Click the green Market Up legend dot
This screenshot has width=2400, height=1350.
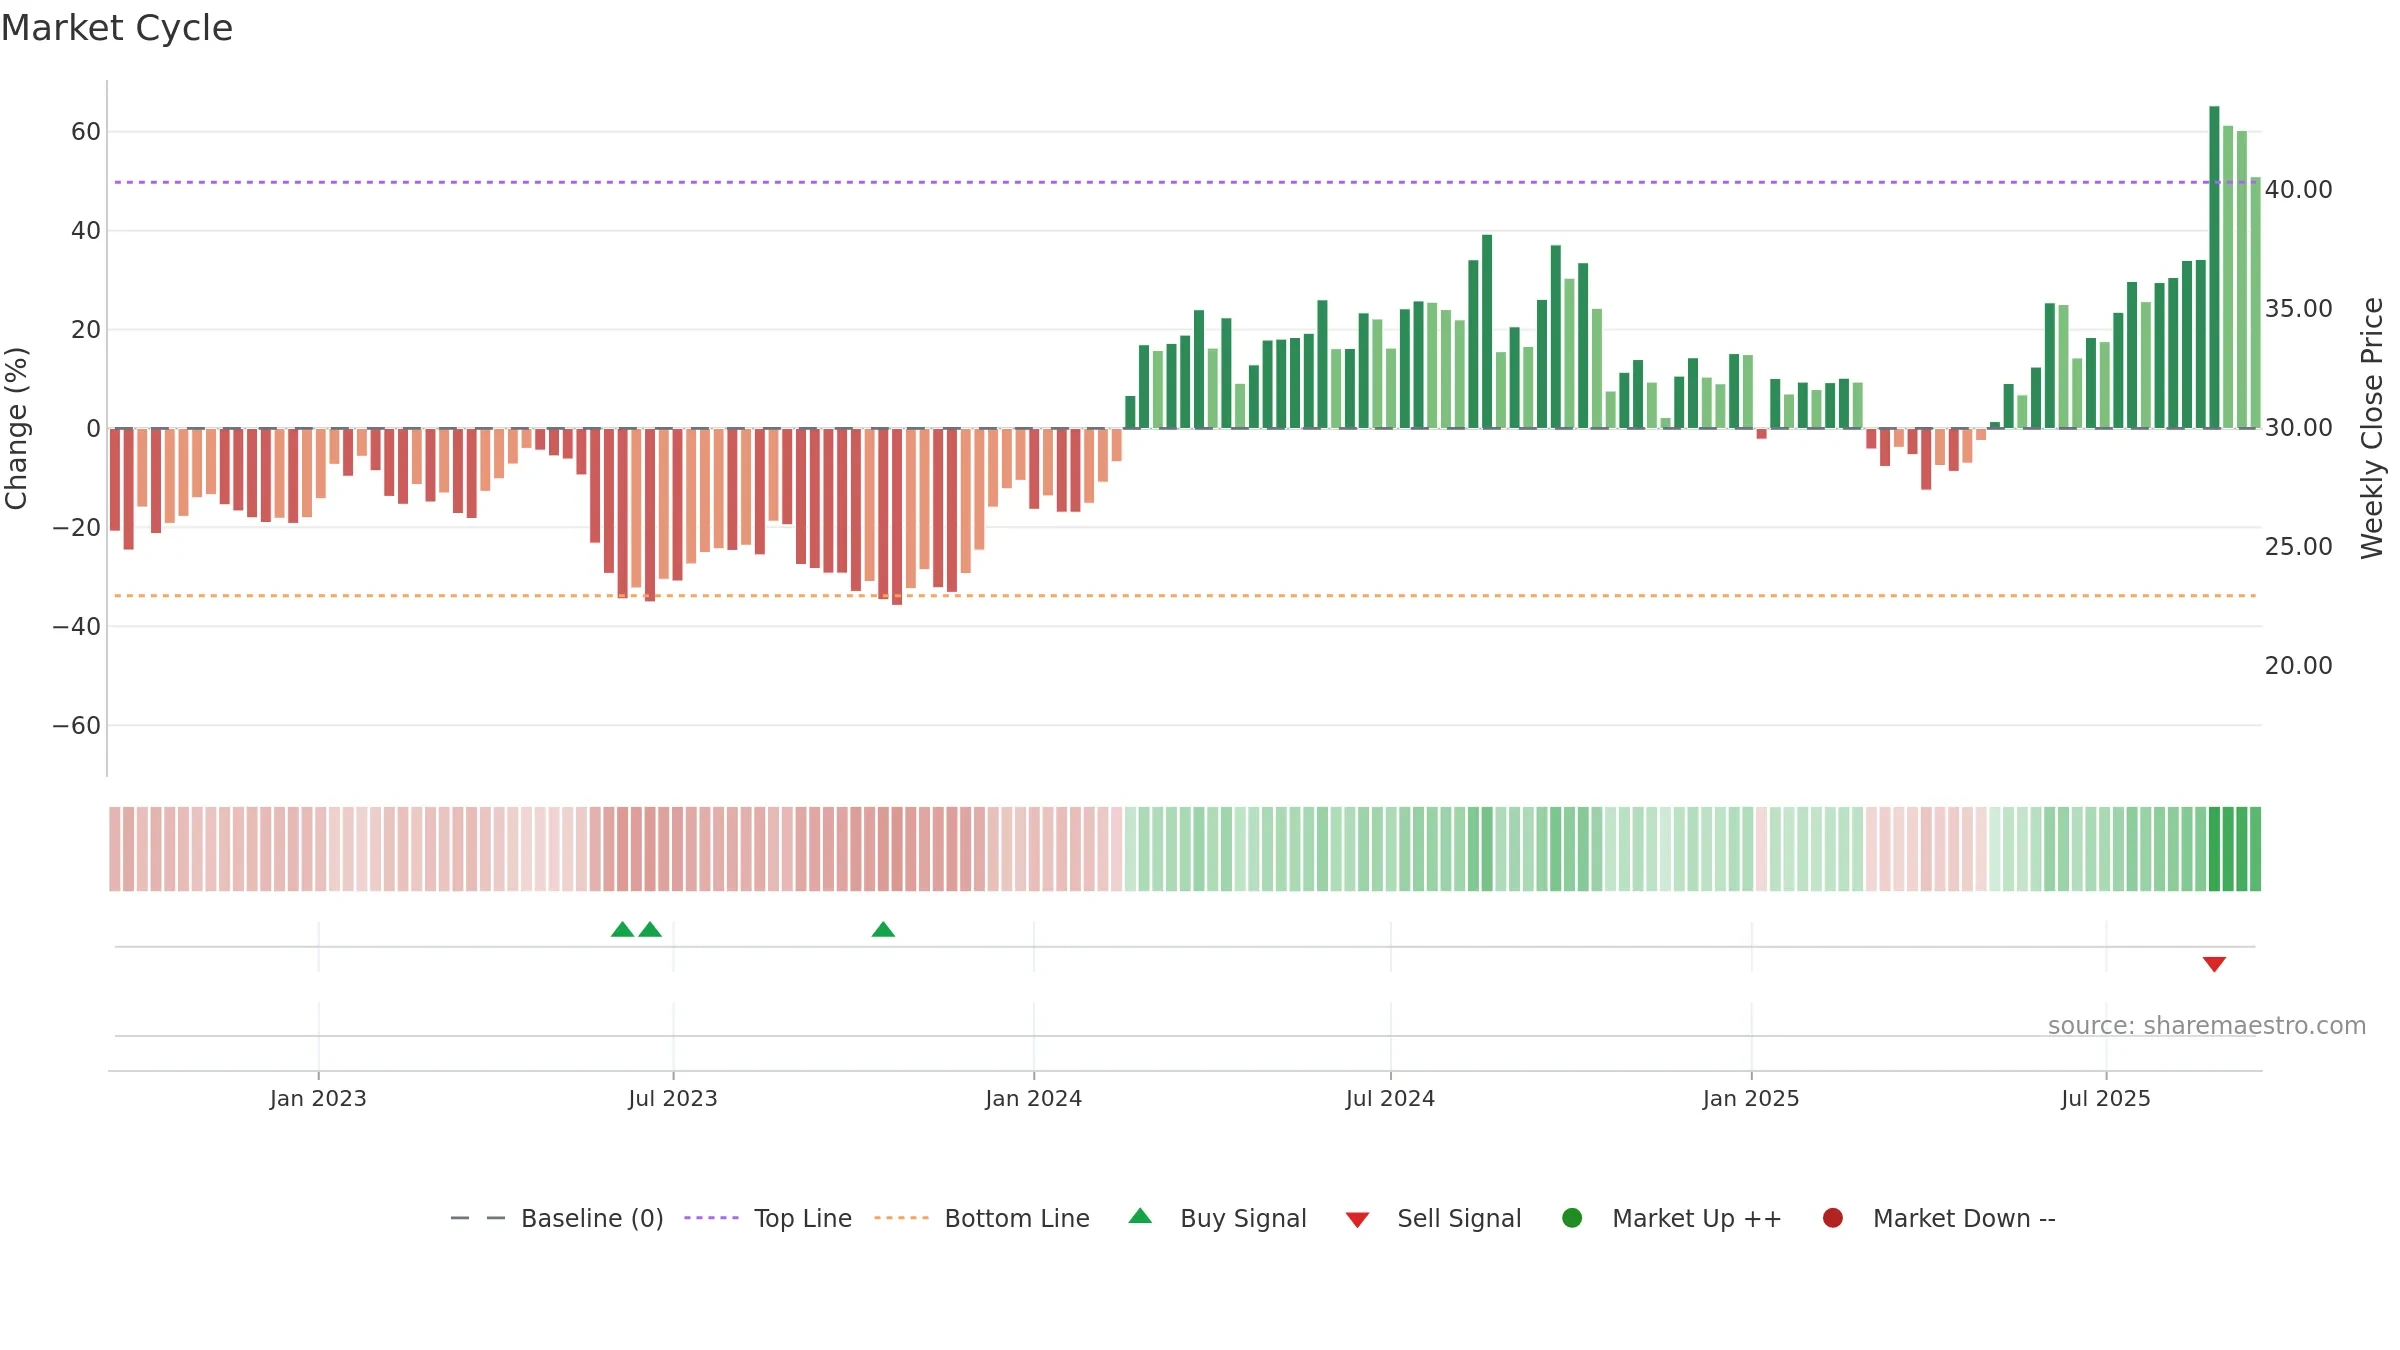[1572, 1218]
